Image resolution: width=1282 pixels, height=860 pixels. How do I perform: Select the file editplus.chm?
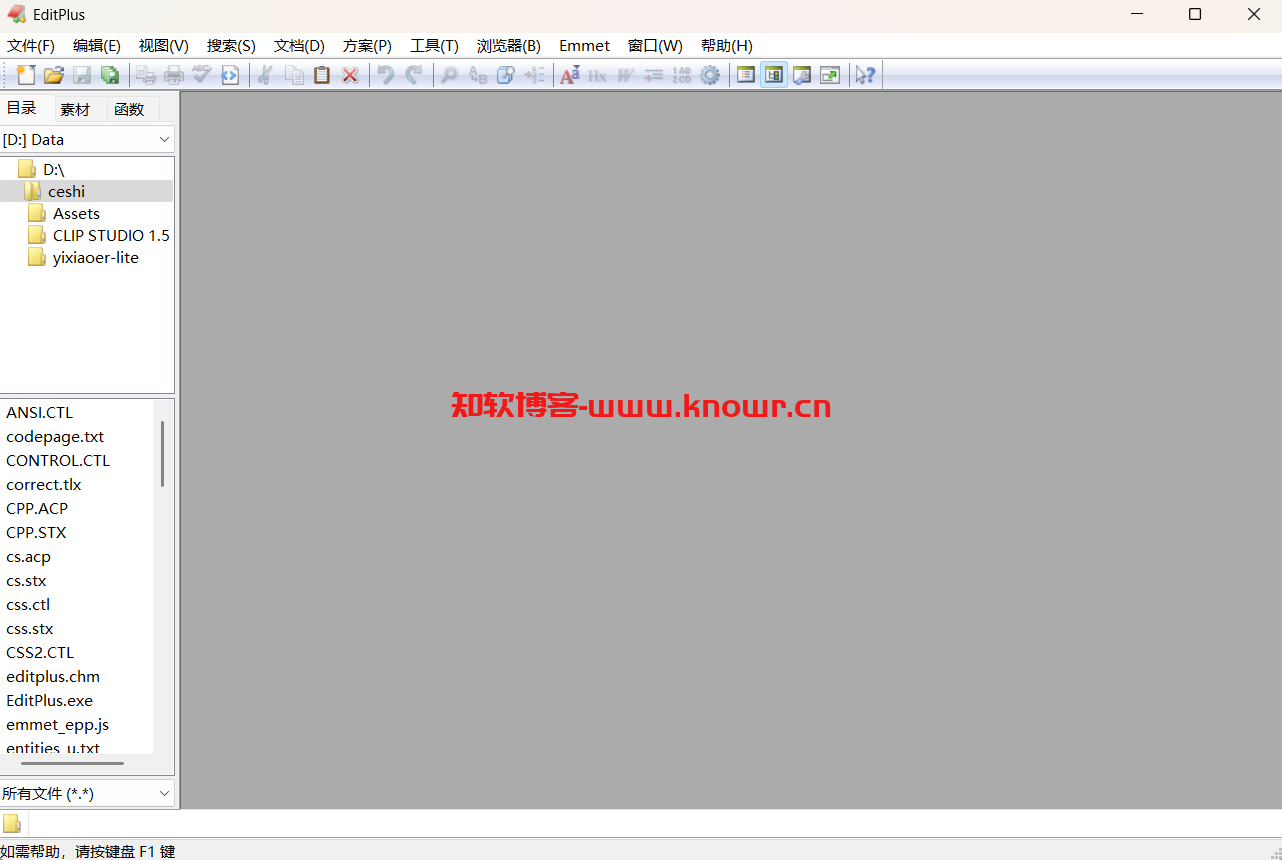[53, 677]
